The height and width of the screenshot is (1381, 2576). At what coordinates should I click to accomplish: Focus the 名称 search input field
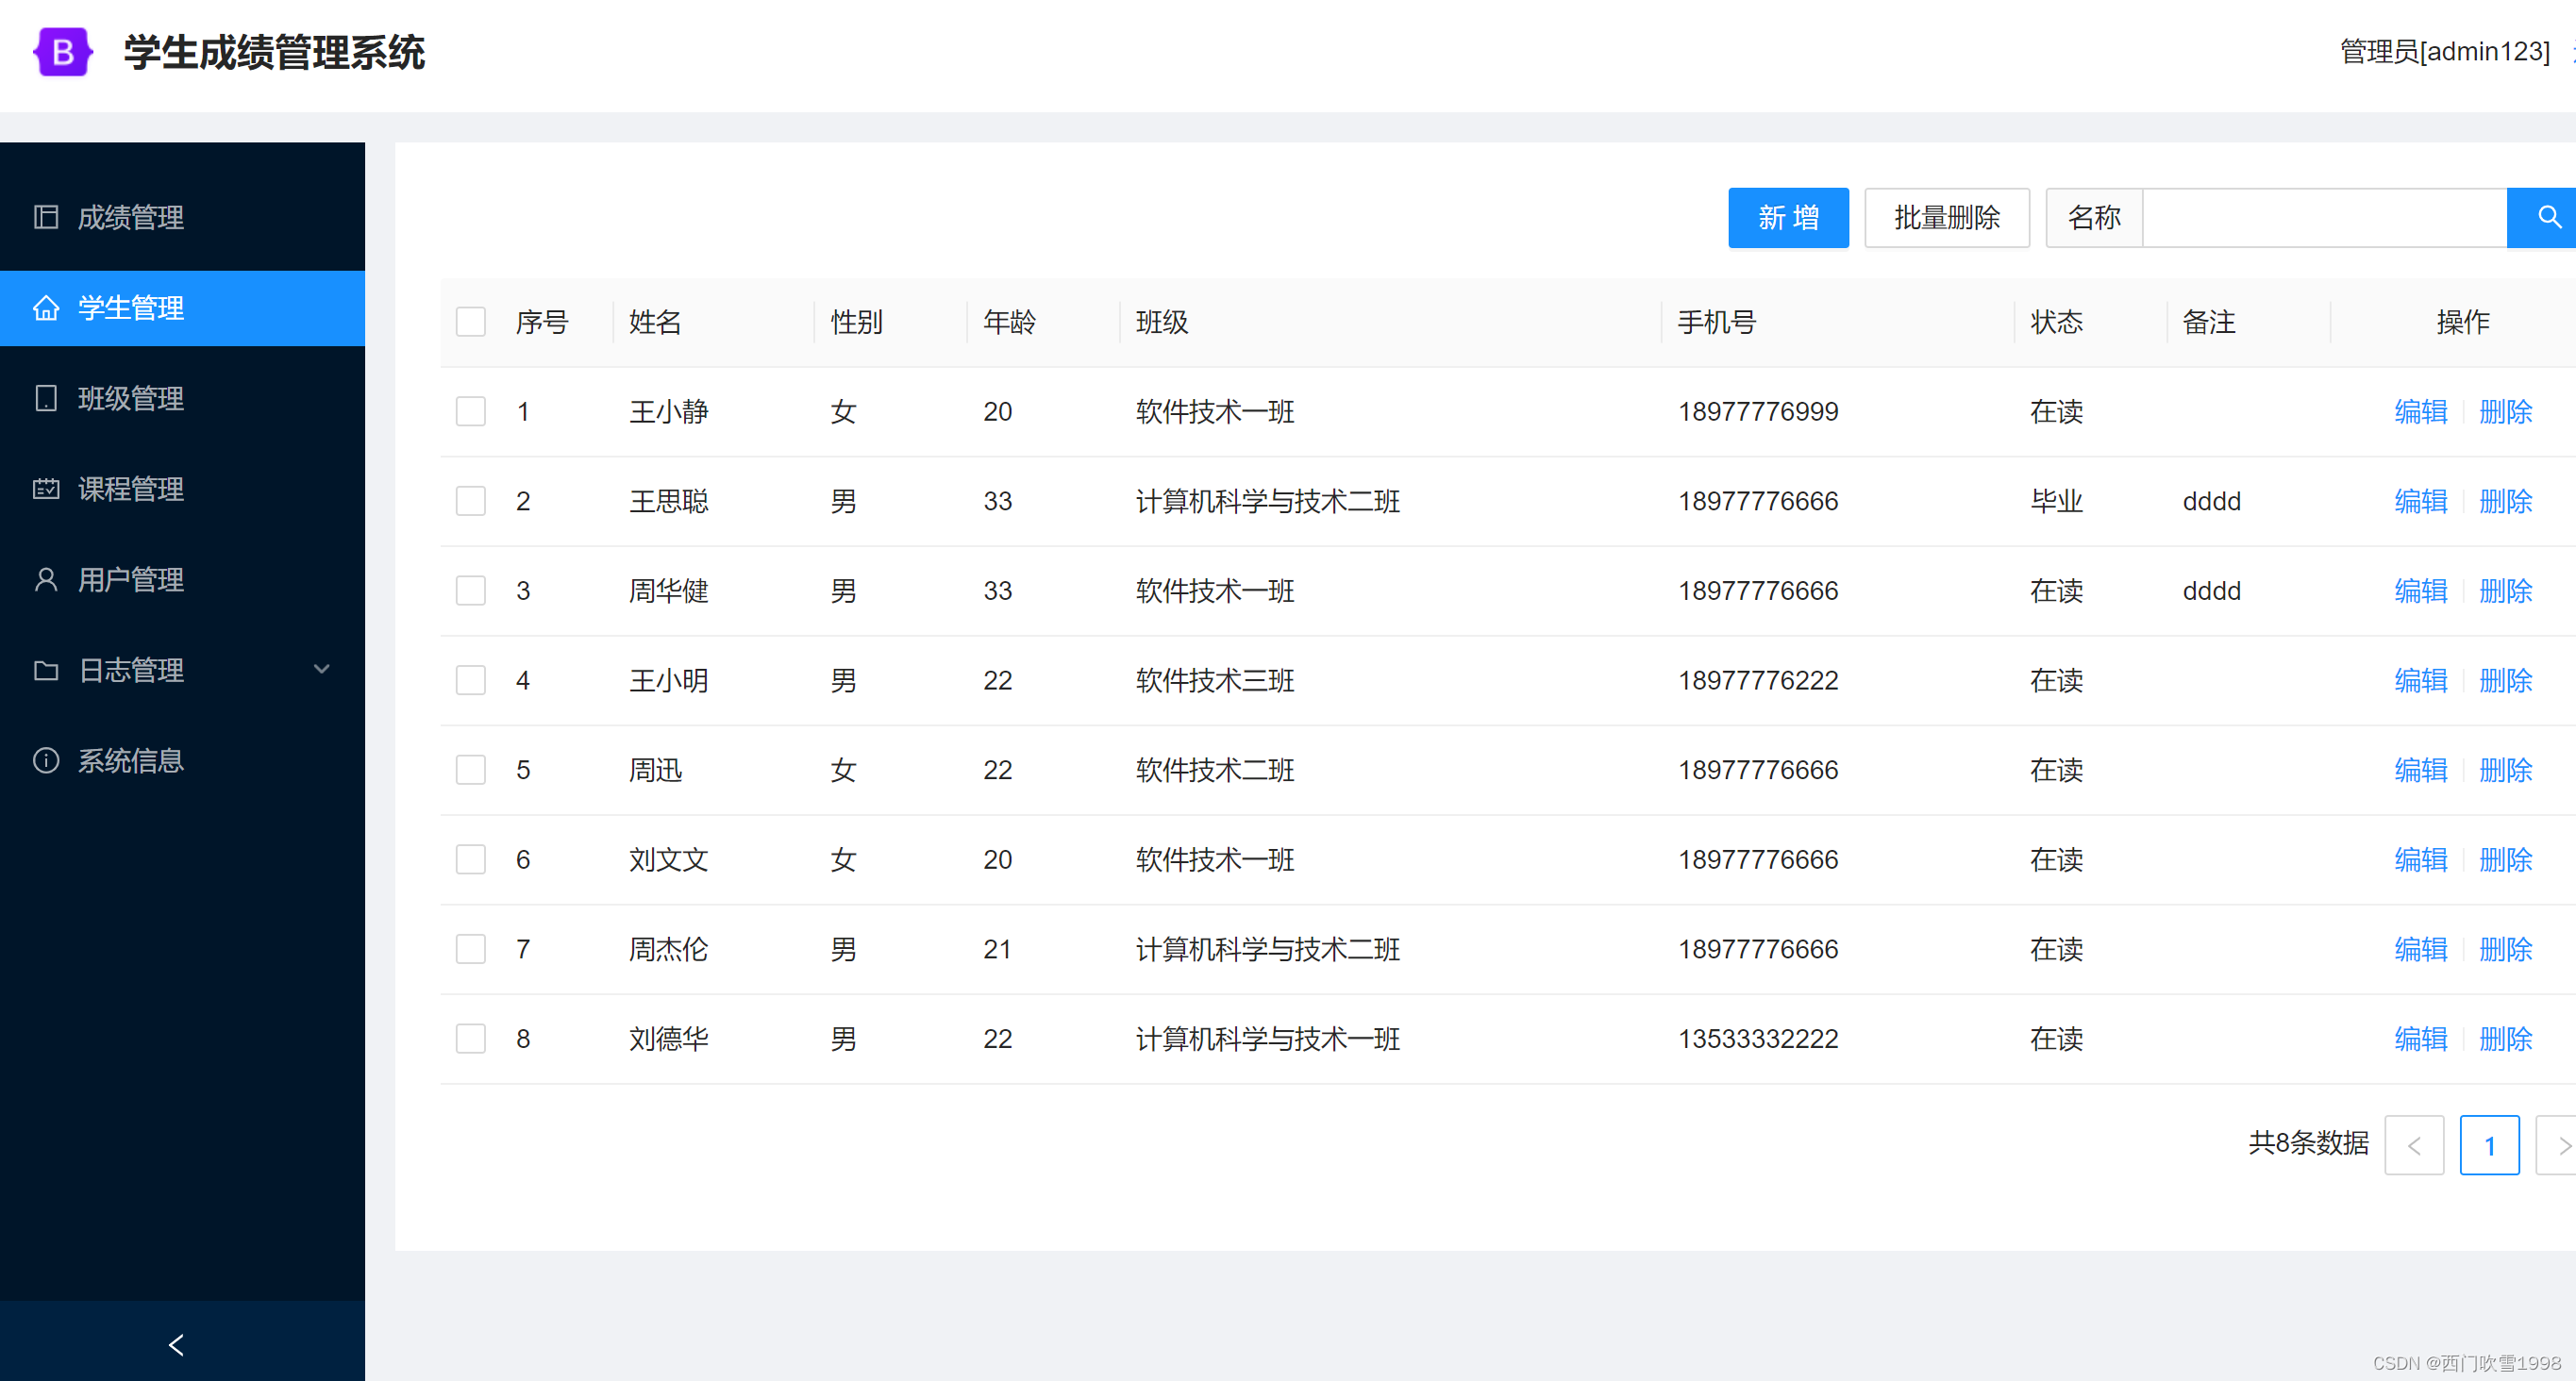pos(2325,217)
